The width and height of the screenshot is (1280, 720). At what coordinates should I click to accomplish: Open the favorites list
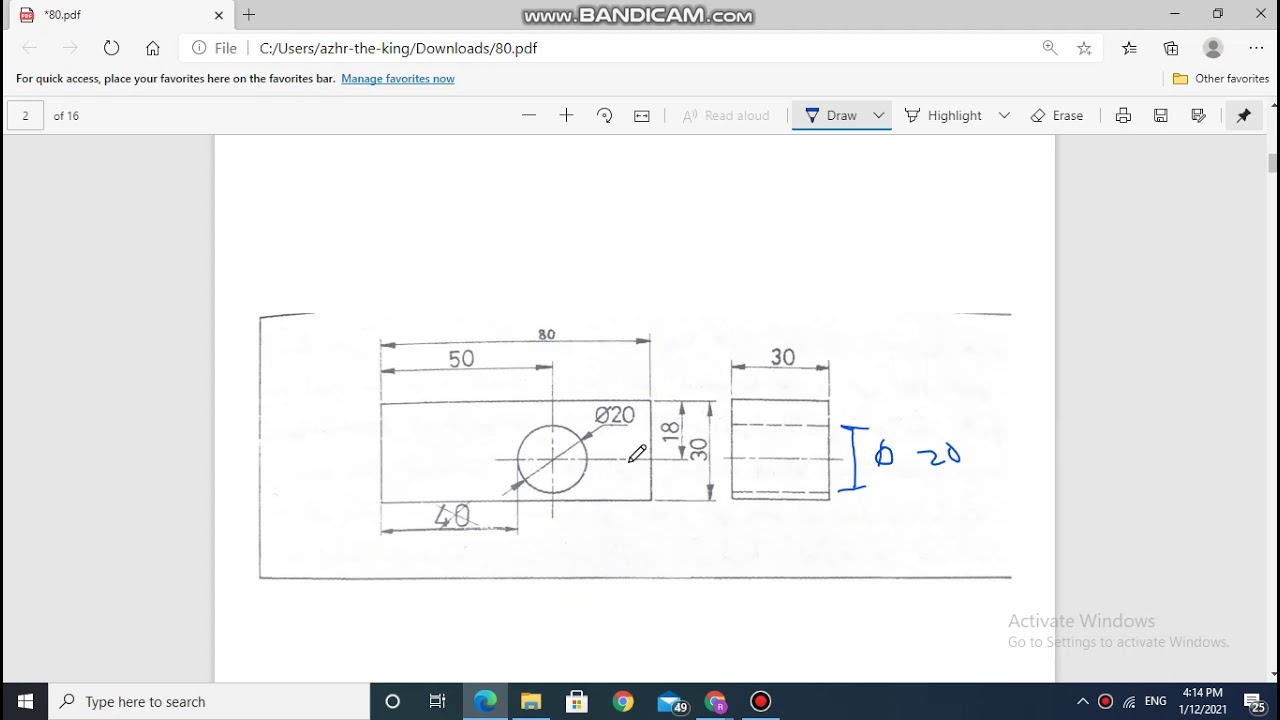point(1129,48)
